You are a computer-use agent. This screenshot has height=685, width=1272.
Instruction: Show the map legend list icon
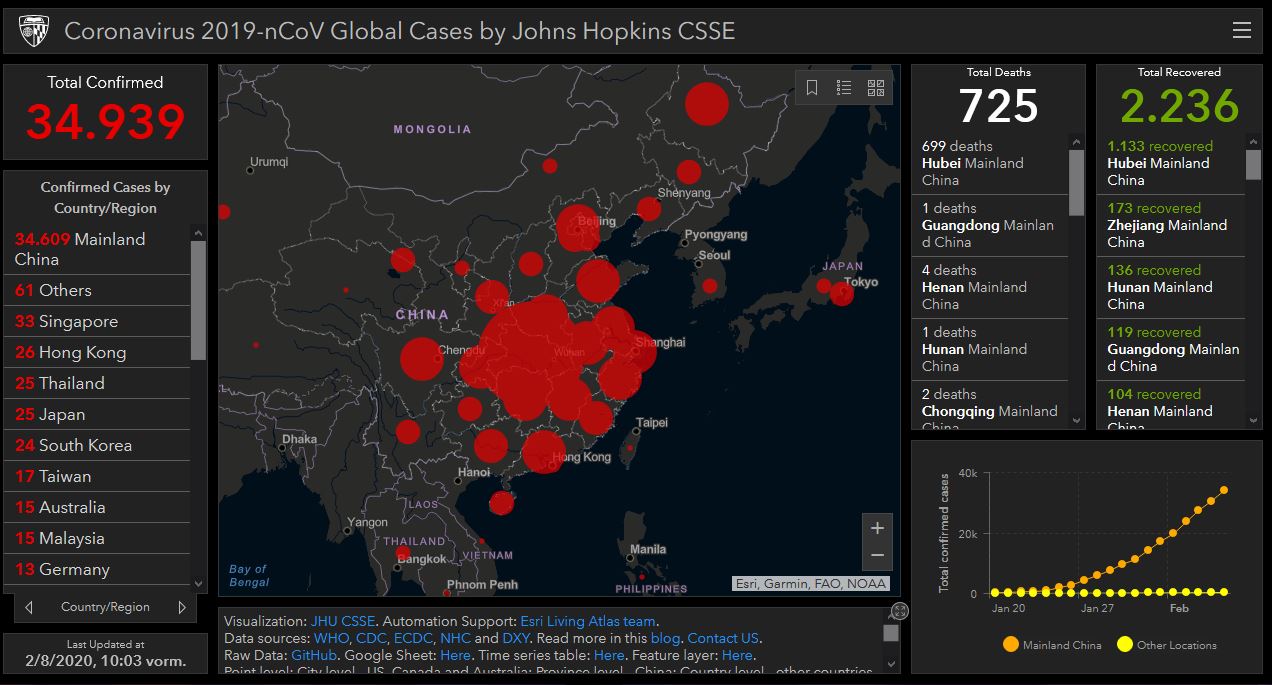pyautogui.click(x=844, y=88)
